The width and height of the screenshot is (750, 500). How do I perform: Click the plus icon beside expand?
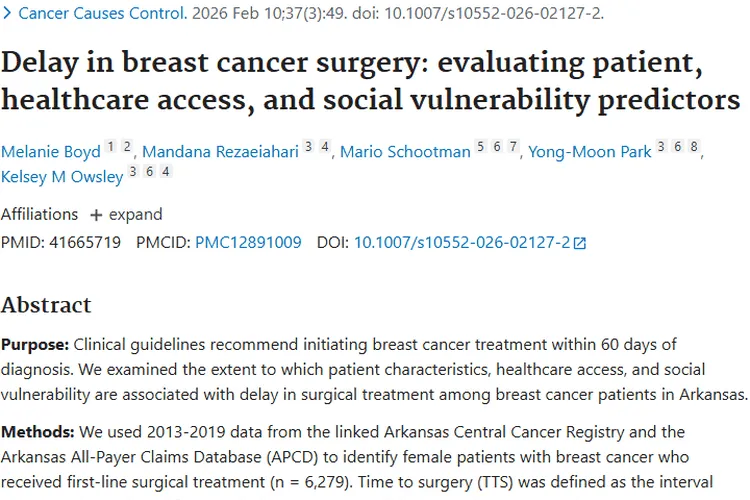point(96,215)
